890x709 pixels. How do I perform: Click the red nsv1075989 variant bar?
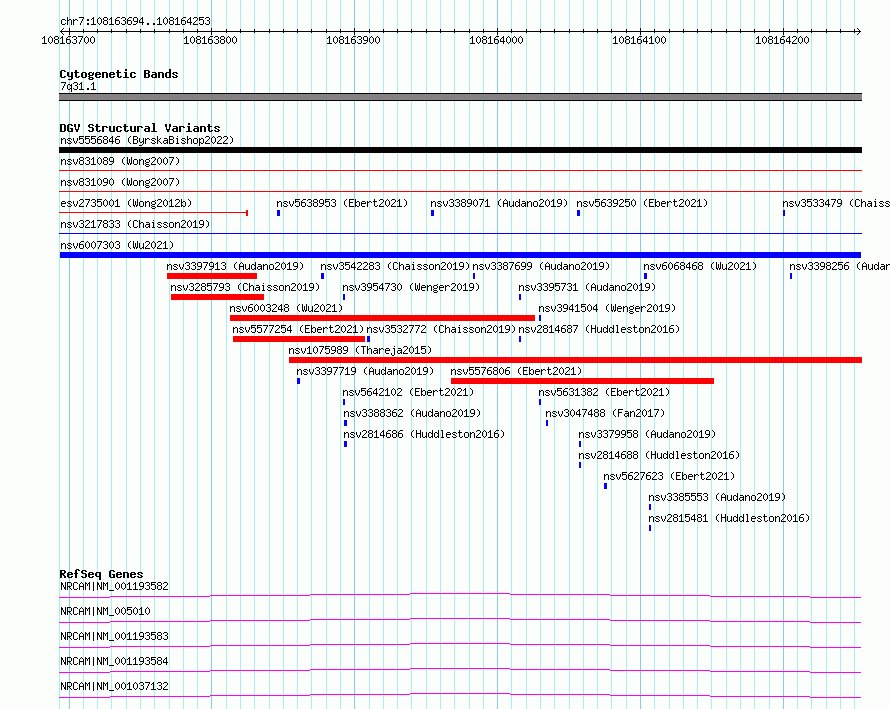[576, 360]
